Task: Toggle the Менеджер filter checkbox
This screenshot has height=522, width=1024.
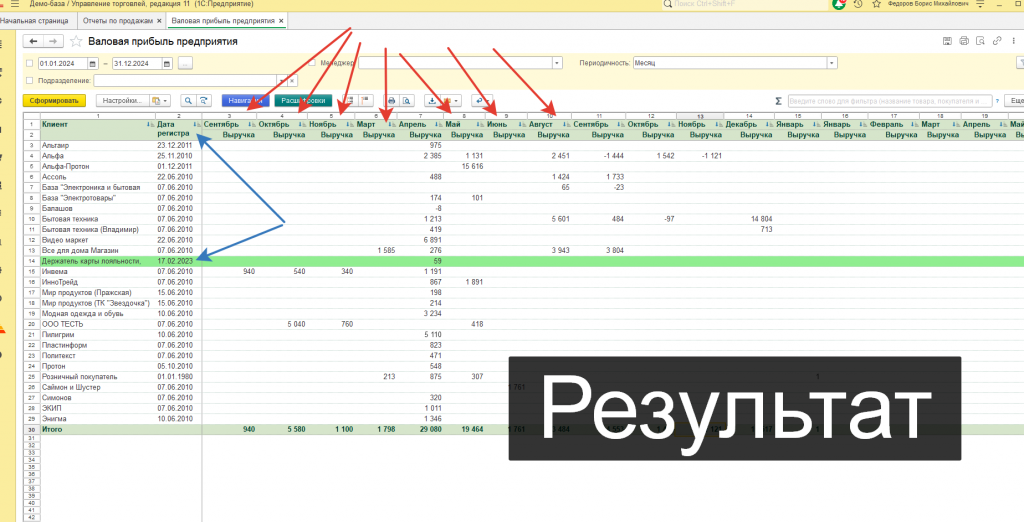Action: 312,63
